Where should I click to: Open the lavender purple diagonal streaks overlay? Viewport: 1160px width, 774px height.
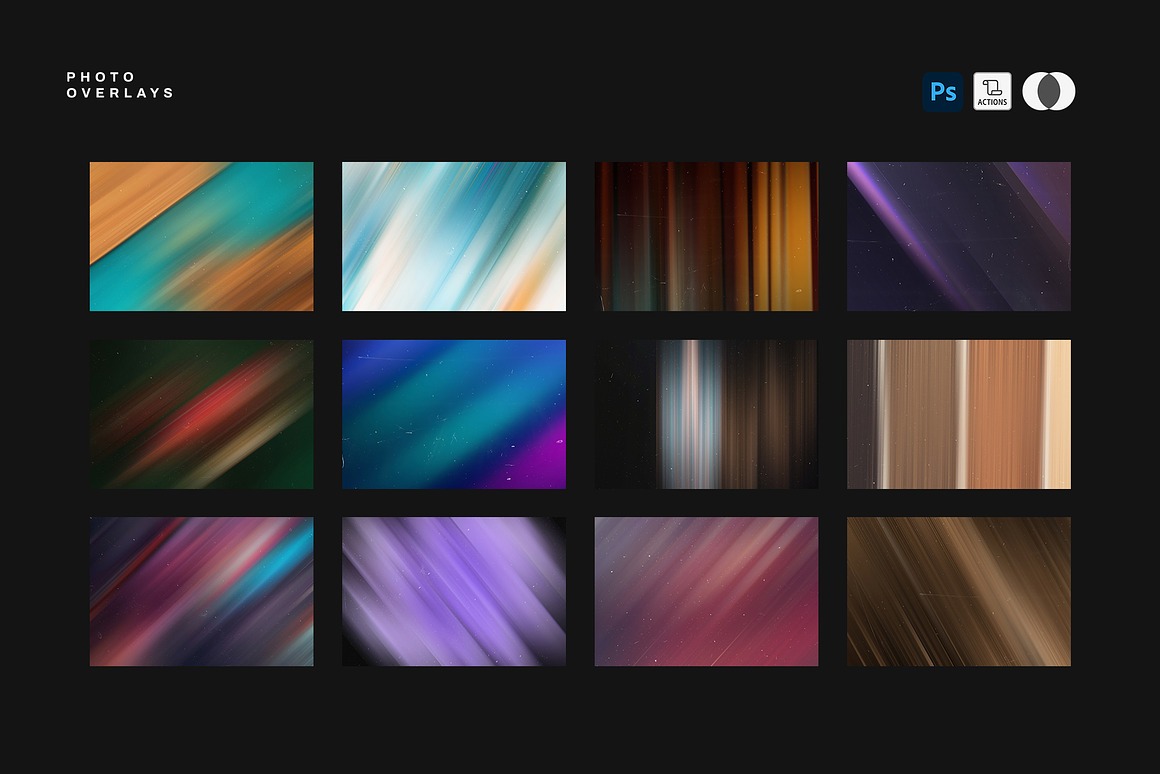[454, 591]
